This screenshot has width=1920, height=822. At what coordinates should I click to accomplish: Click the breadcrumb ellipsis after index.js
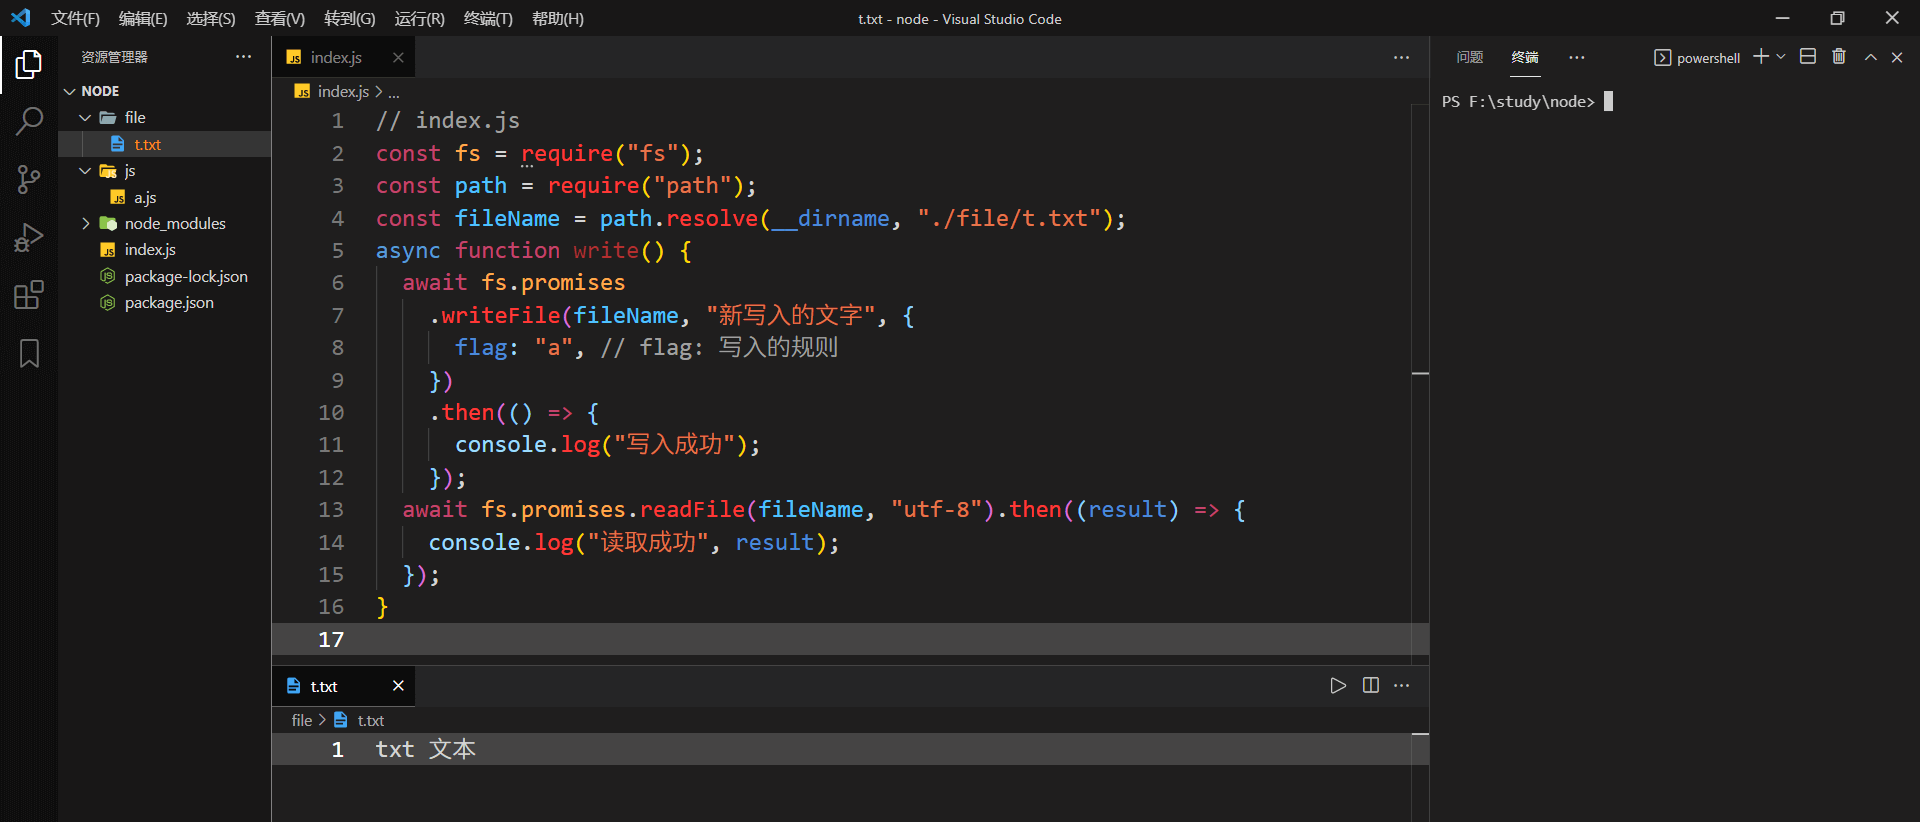pyautogui.click(x=394, y=92)
